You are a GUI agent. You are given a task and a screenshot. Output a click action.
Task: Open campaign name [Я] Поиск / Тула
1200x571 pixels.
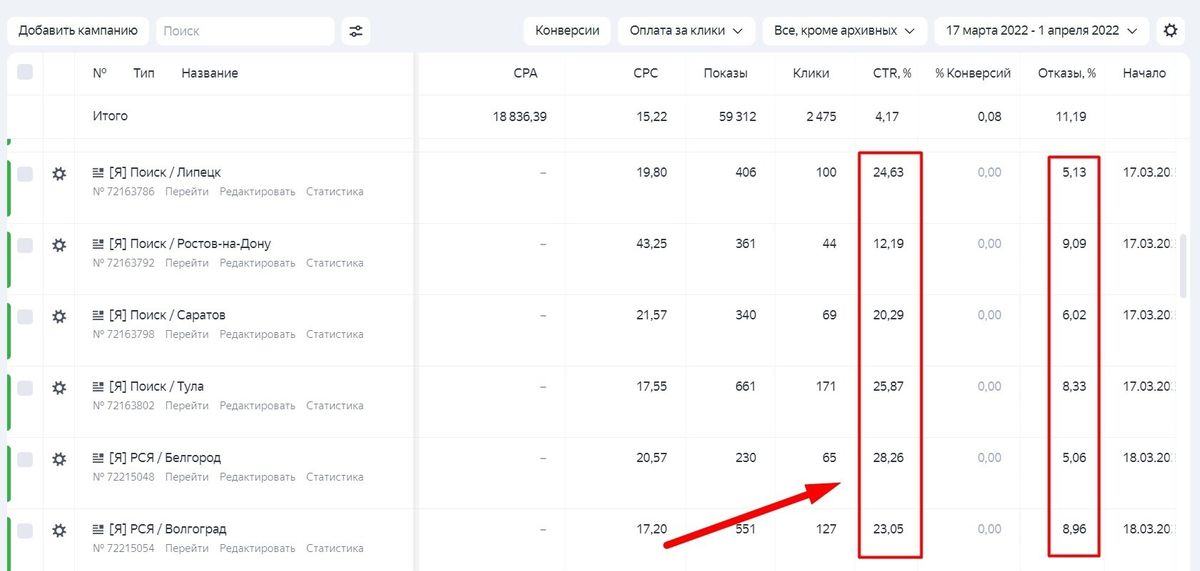pyautogui.click(x=156, y=386)
